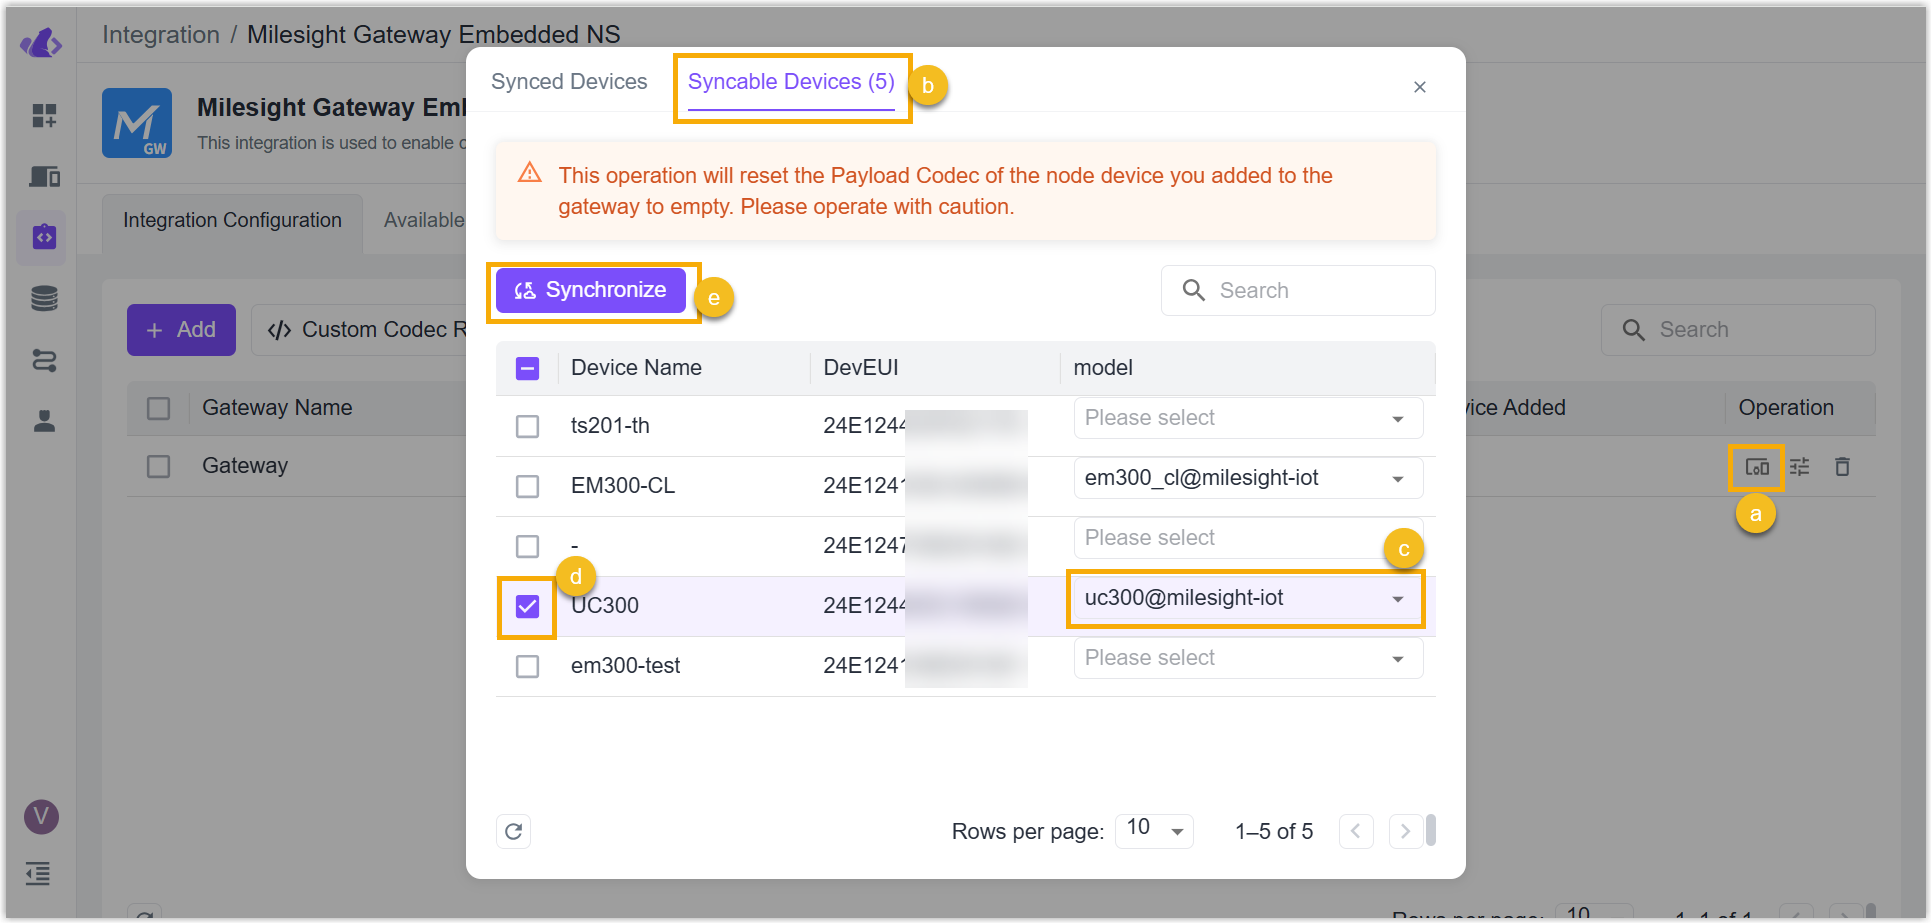The width and height of the screenshot is (1932, 924).
Task: Open the database entities sidebar icon
Action: (x=44, y=298)
